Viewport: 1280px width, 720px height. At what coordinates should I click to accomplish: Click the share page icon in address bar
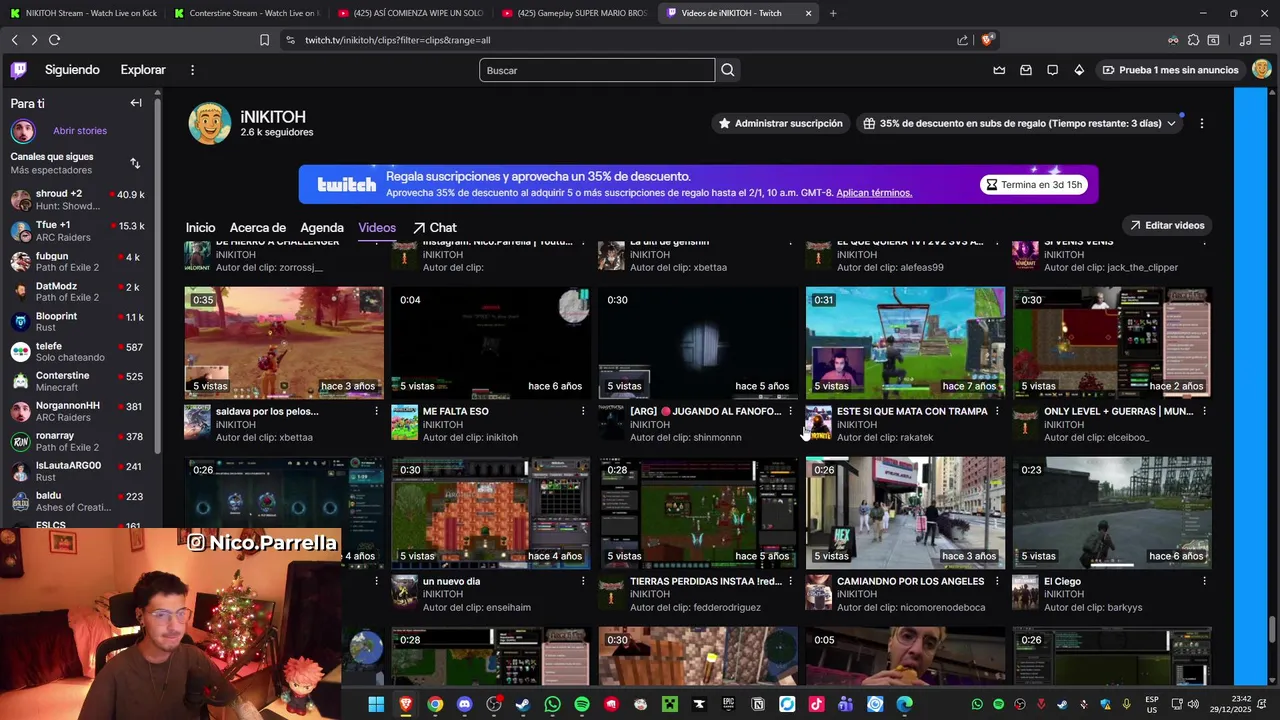pyautogui.click(x=962, y=40)
